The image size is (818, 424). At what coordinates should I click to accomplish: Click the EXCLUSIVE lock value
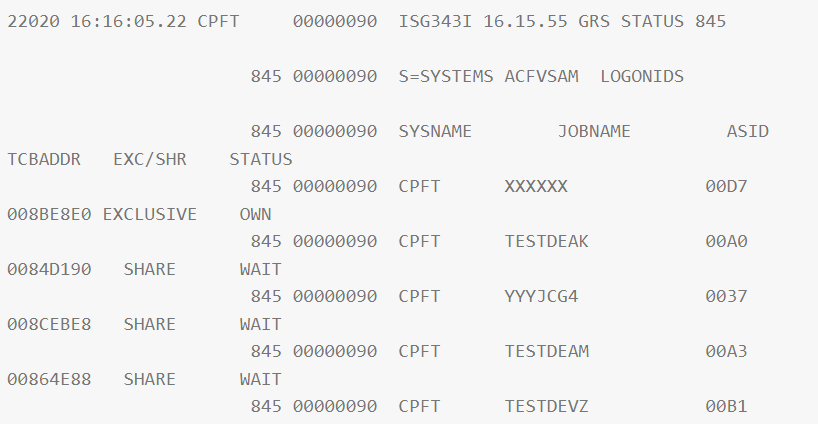150,214
